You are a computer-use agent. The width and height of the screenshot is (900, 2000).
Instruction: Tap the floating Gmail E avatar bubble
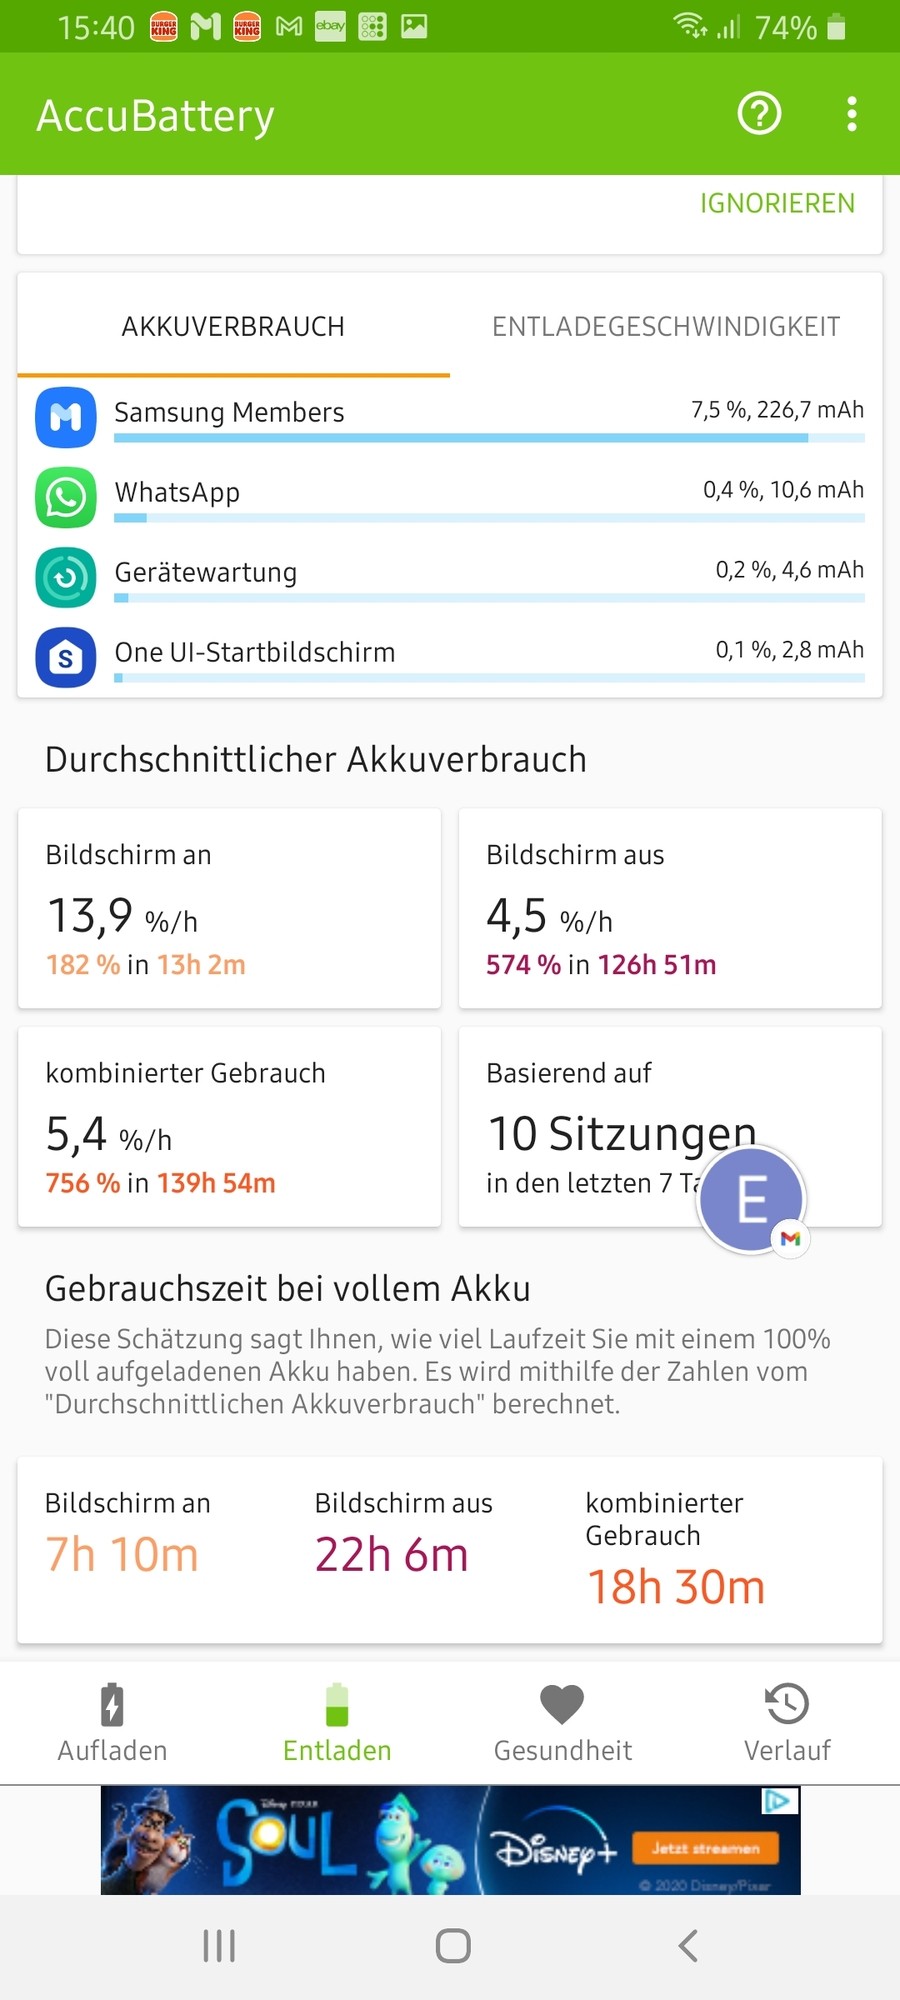[752, 1199]
